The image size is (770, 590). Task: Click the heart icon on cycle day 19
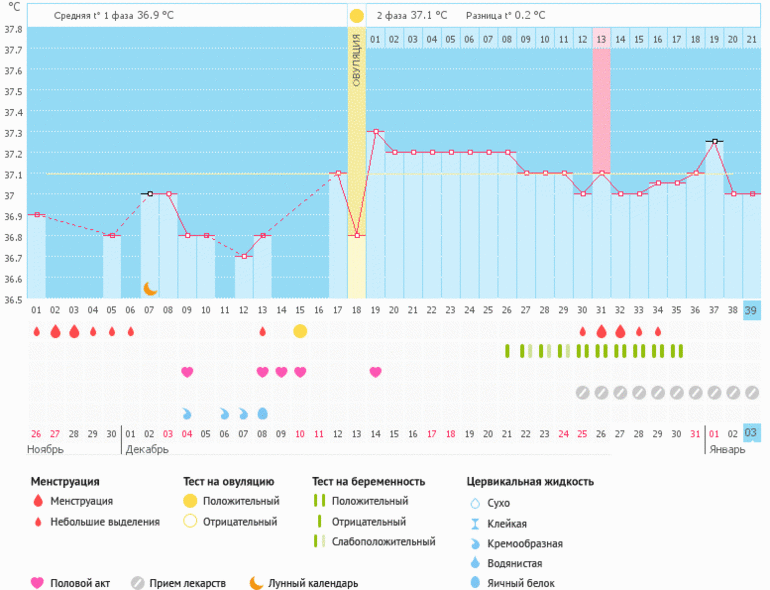coord(376,372)
